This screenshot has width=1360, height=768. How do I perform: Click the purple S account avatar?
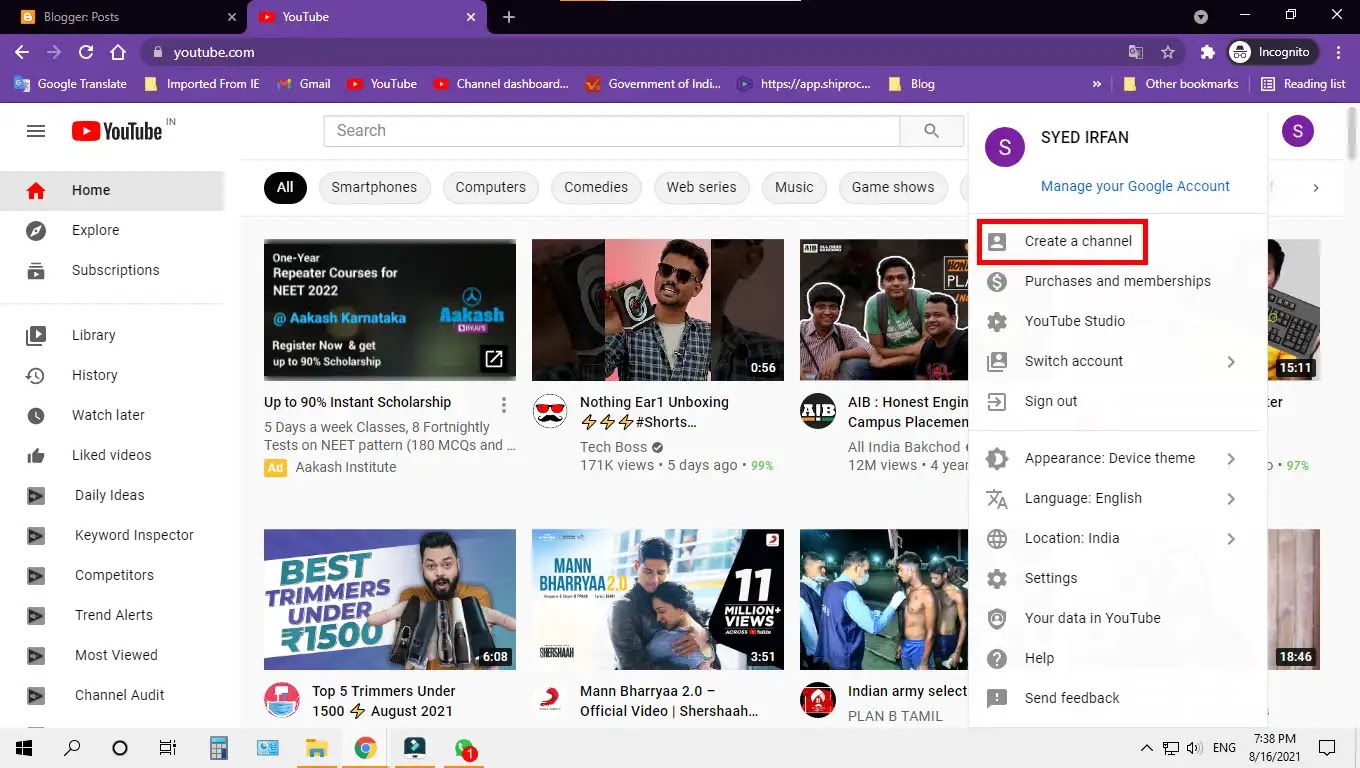pos(1298,131)
